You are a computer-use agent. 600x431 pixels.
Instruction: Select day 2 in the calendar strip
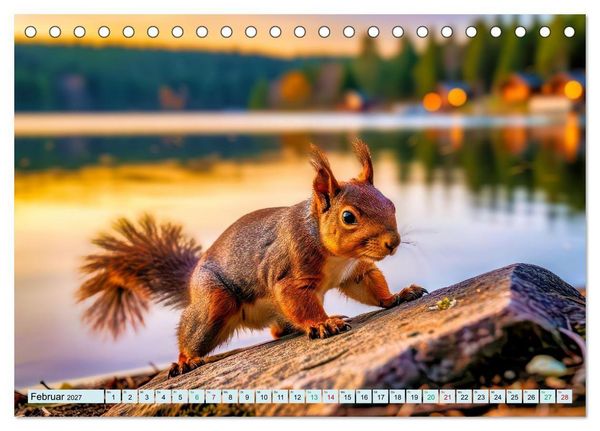click(x=130, y=397)
